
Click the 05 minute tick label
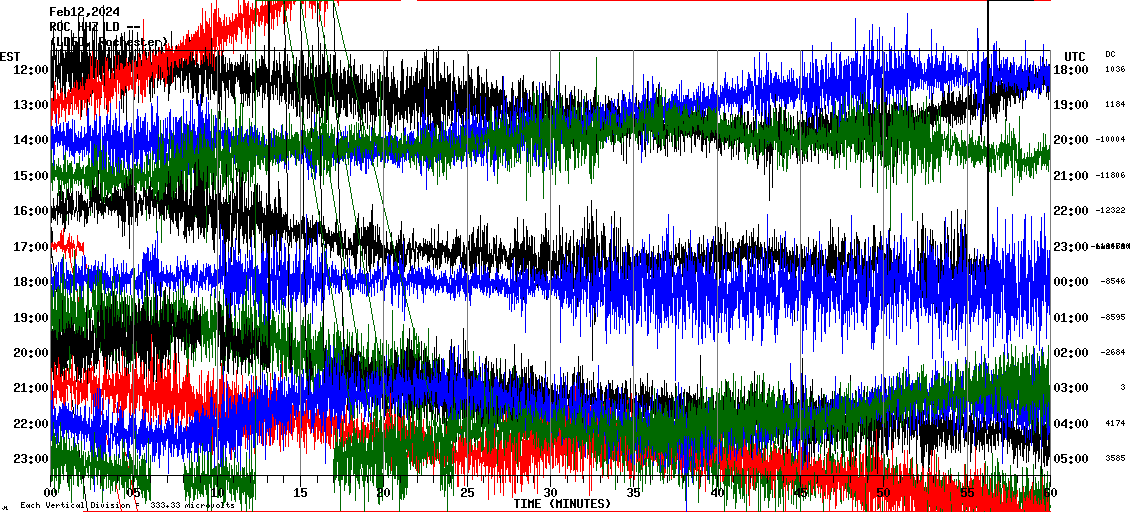coord(135,493)
